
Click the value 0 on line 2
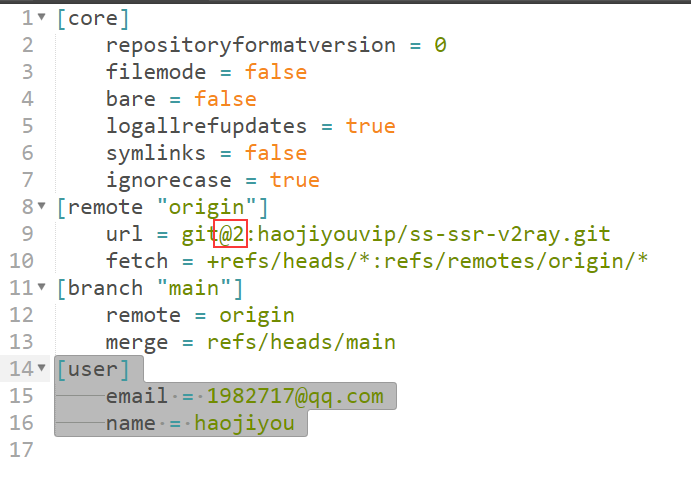[440, 45]
